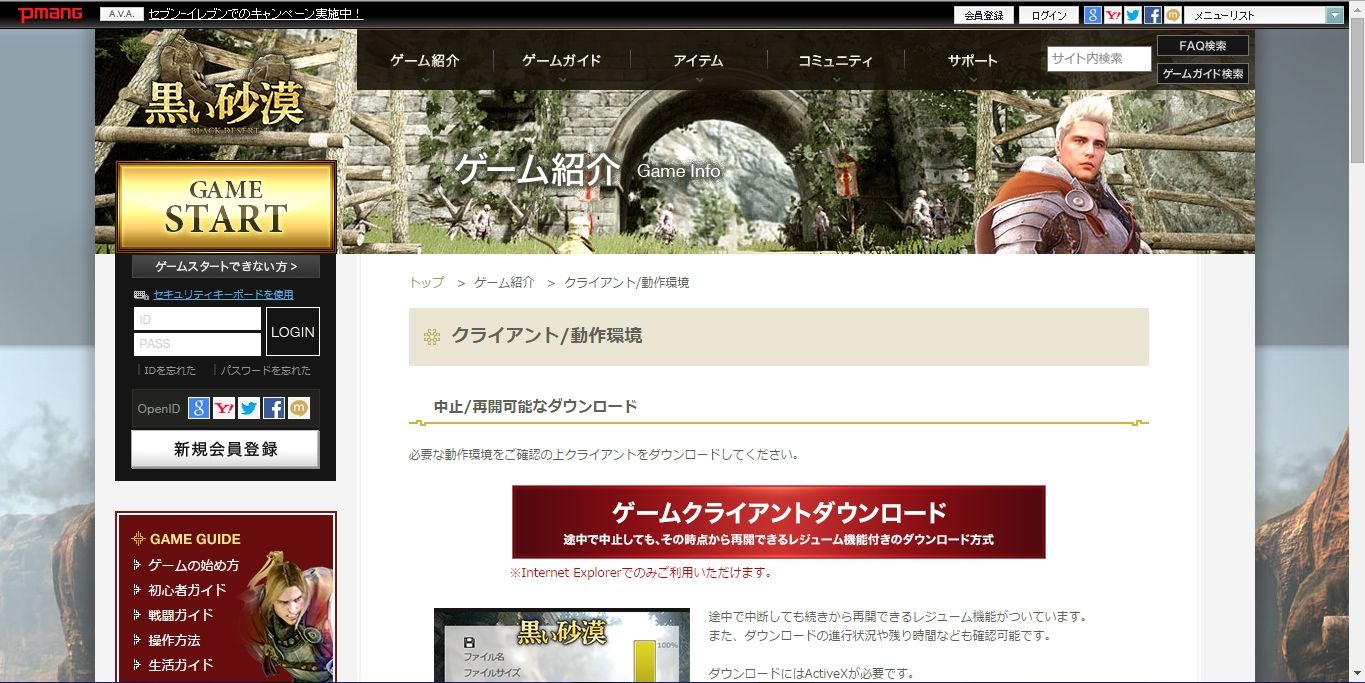This screenshot has width=1365, height=683.
Task: Click the IDを忘れた link
Action: coord(170,371)
